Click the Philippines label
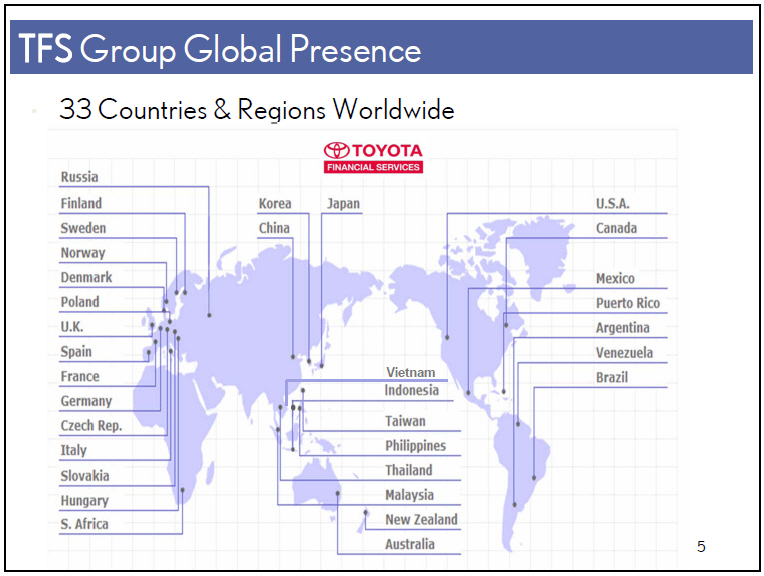The width and height of the screenshot is (764, 576). [416, 446]
